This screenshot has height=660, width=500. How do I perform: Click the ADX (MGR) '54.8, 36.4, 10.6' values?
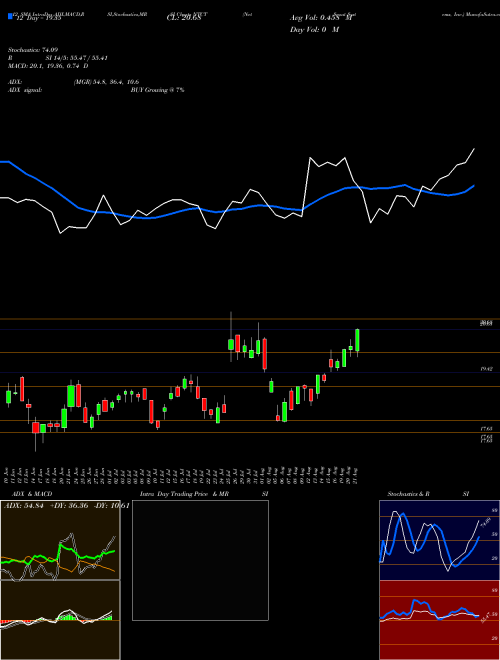[106, 82]
